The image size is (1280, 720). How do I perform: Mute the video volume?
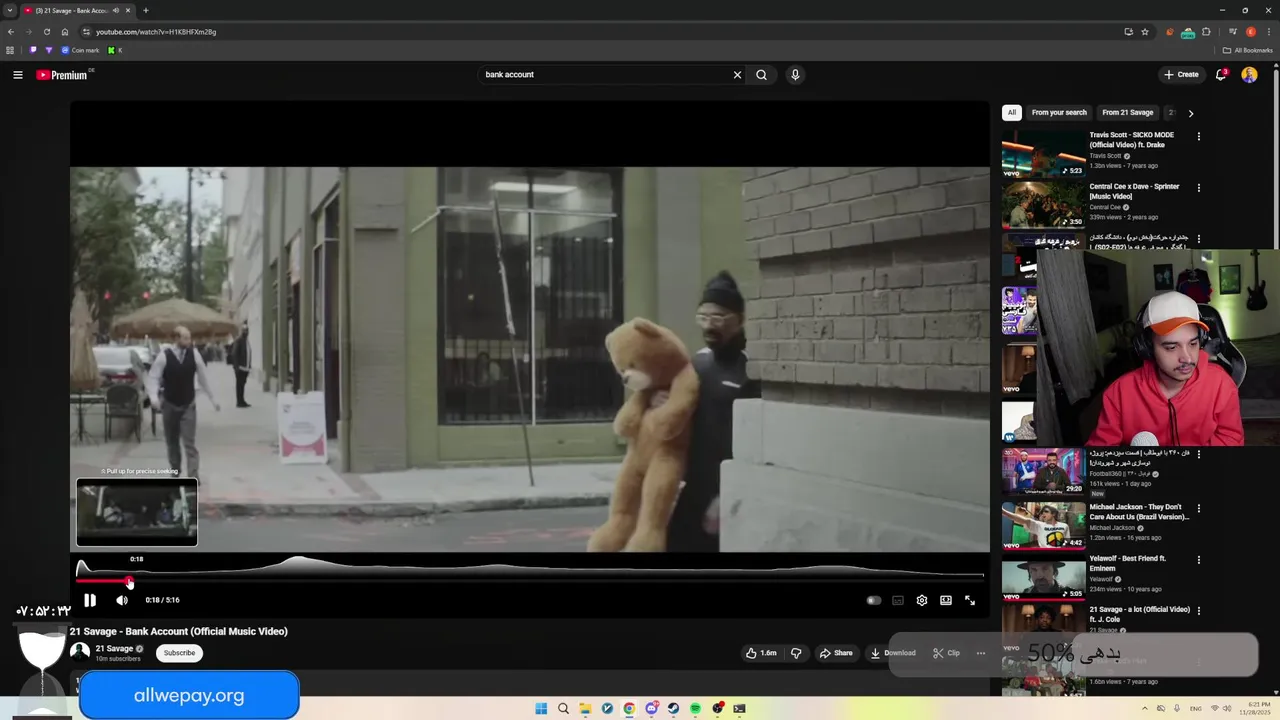(122, 600)
